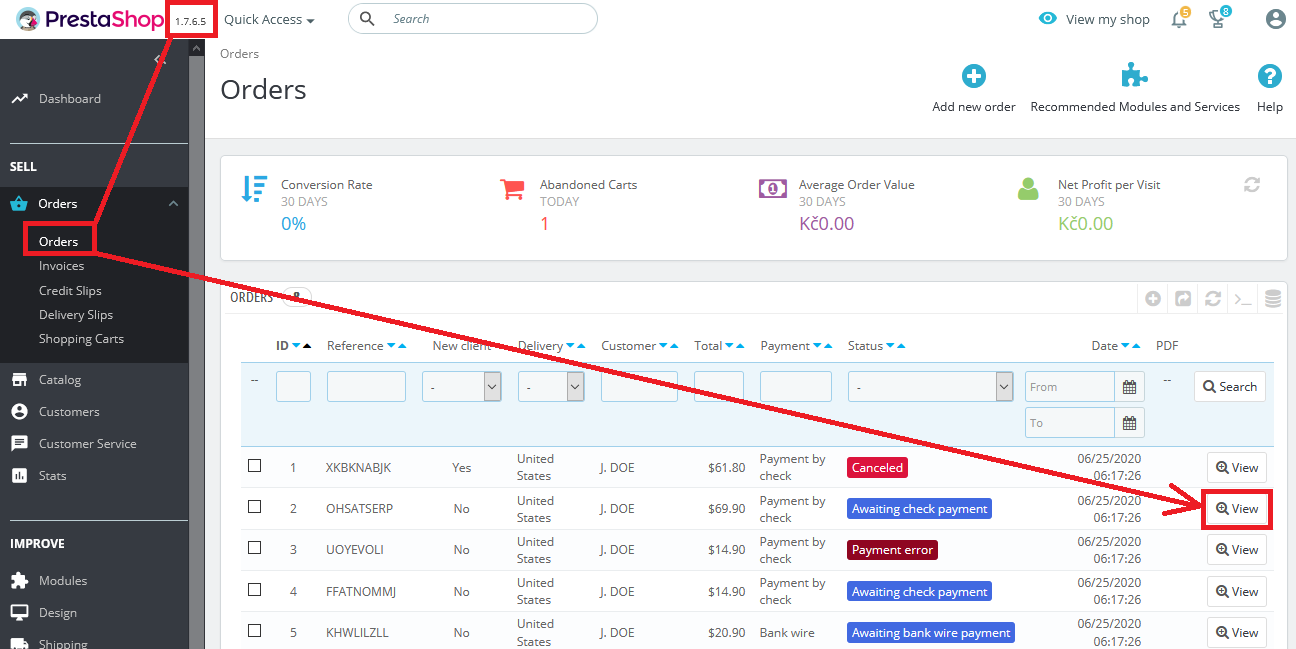Select checkbox for order 4 FFATNOMMJ
This screenshot has height=649, width=1296.
(254, 590)
